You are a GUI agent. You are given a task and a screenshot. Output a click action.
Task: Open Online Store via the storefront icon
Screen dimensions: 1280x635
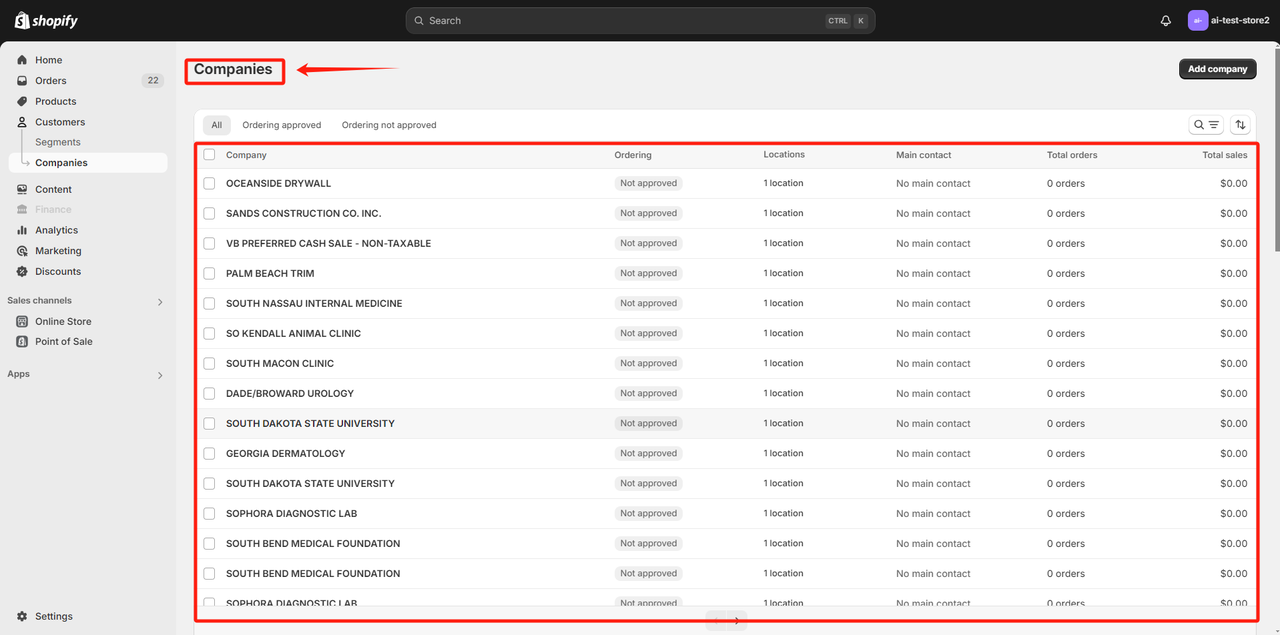click(22, 321)
